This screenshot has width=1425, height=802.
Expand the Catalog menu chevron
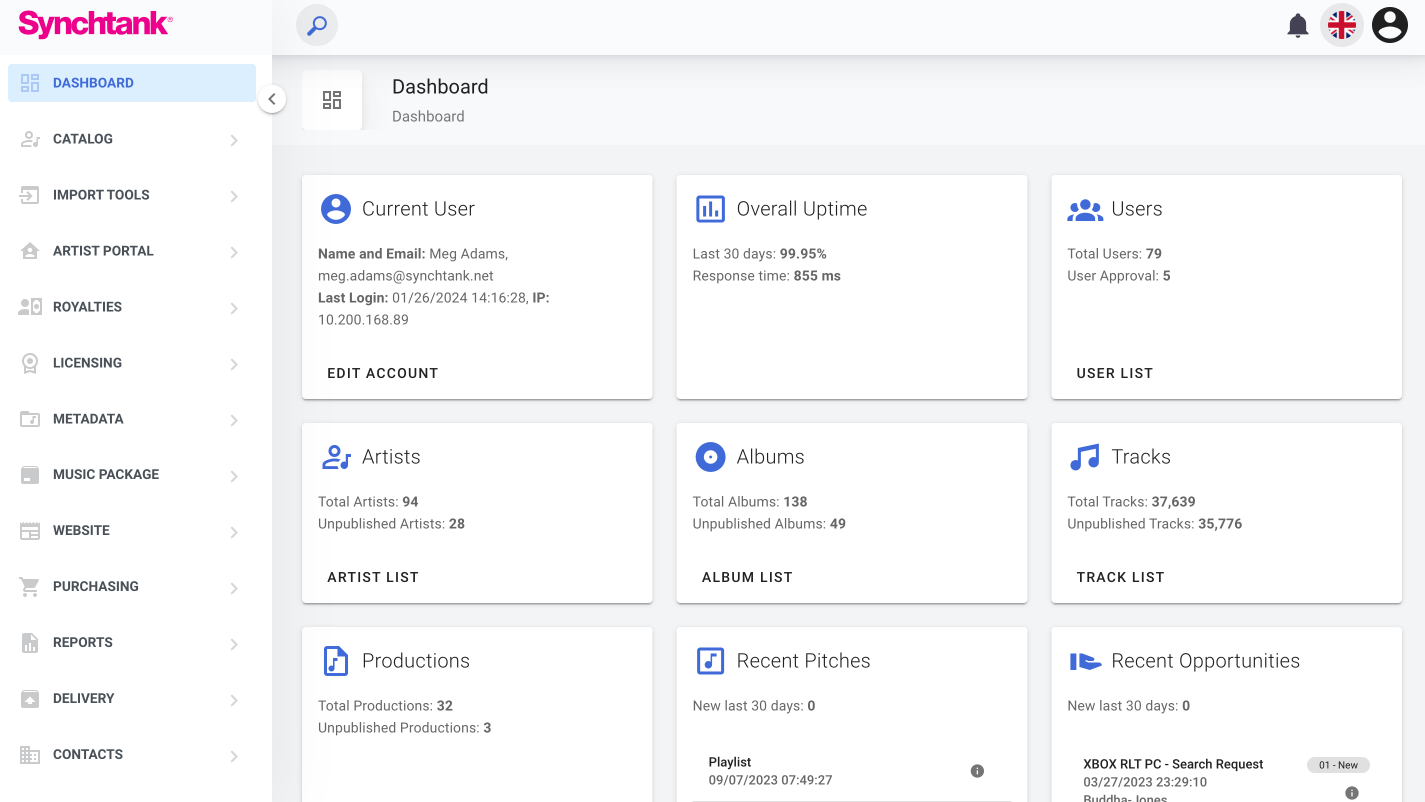(x=234, y=140)
